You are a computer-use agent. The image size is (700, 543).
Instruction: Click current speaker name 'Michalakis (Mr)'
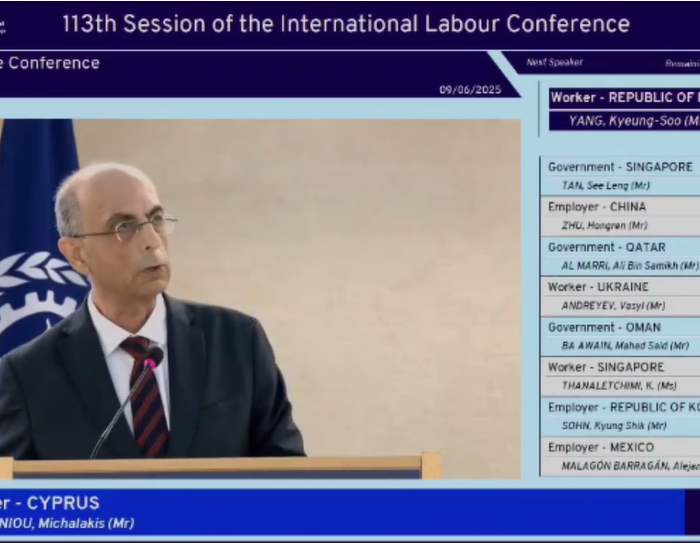(86, 523)
